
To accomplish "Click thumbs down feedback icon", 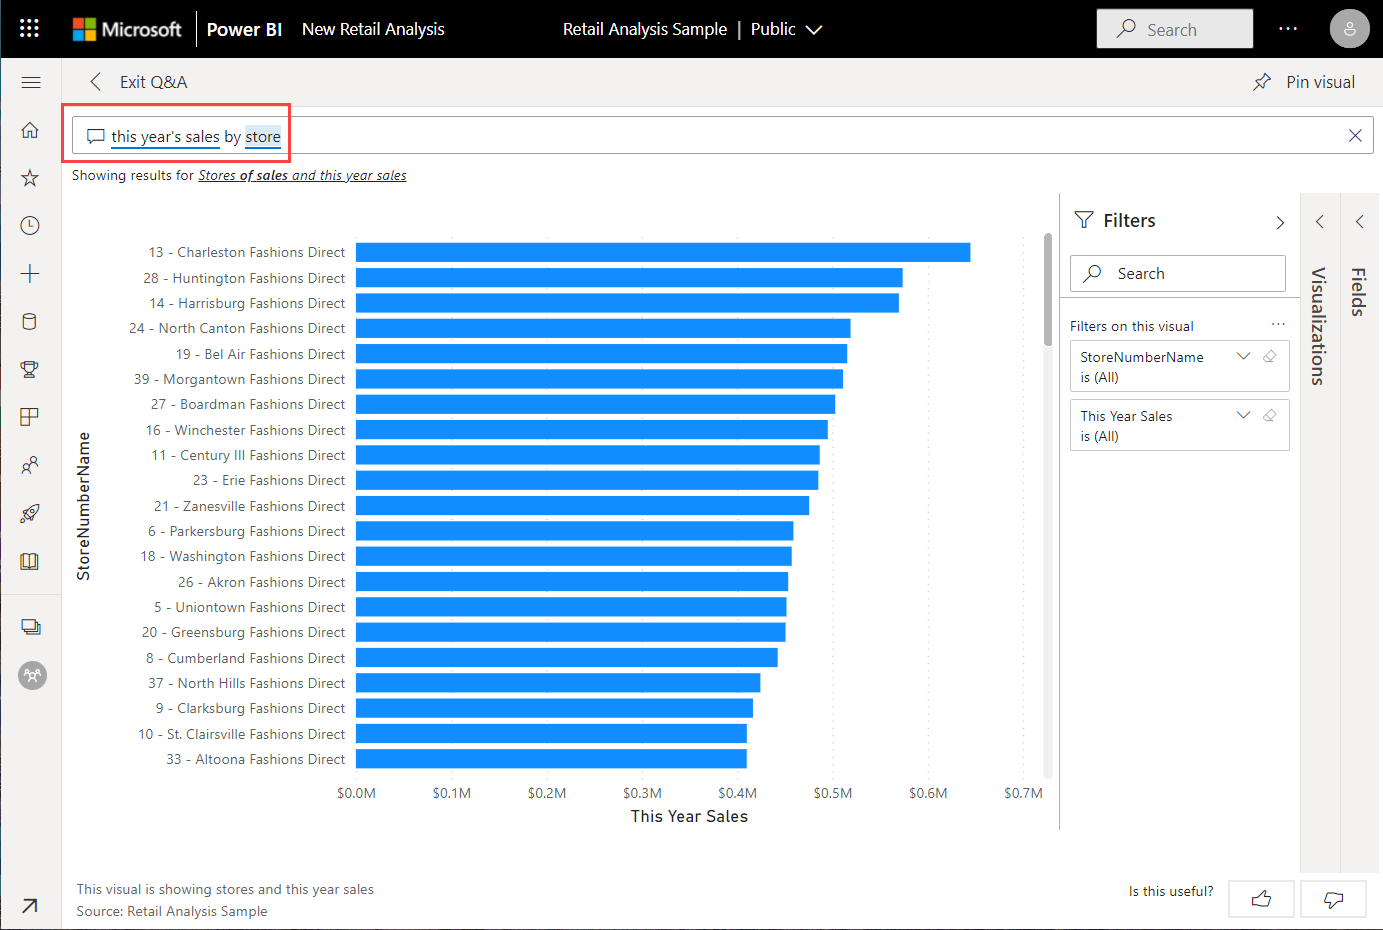I will point(1333,899).
